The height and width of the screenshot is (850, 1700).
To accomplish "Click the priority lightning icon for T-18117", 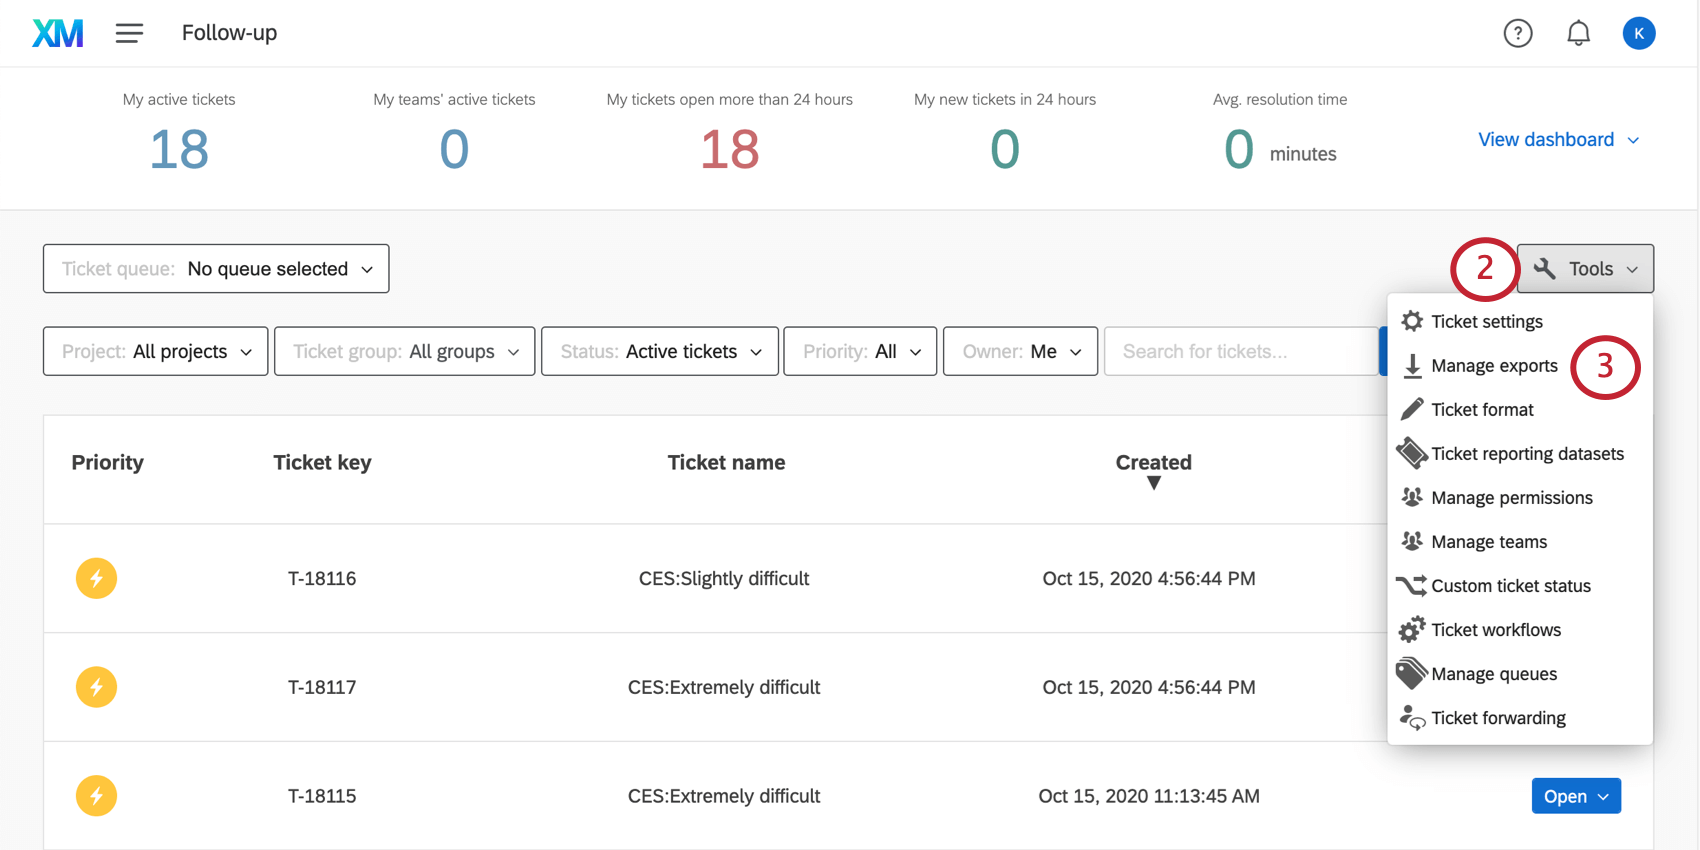I will pyautogui.click(x=96, y=687).
